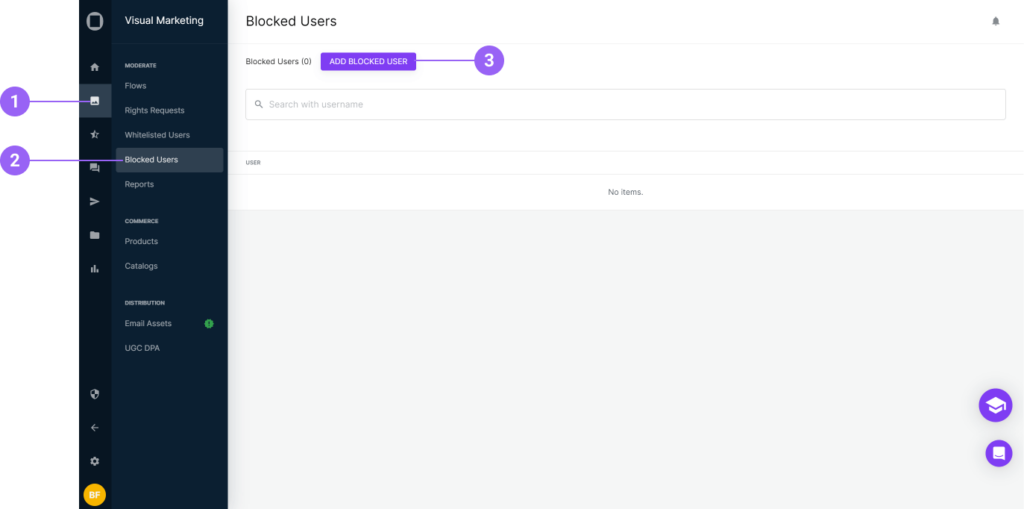Click the search magnifier icon
1024x509 pixels.
point(259,104)
